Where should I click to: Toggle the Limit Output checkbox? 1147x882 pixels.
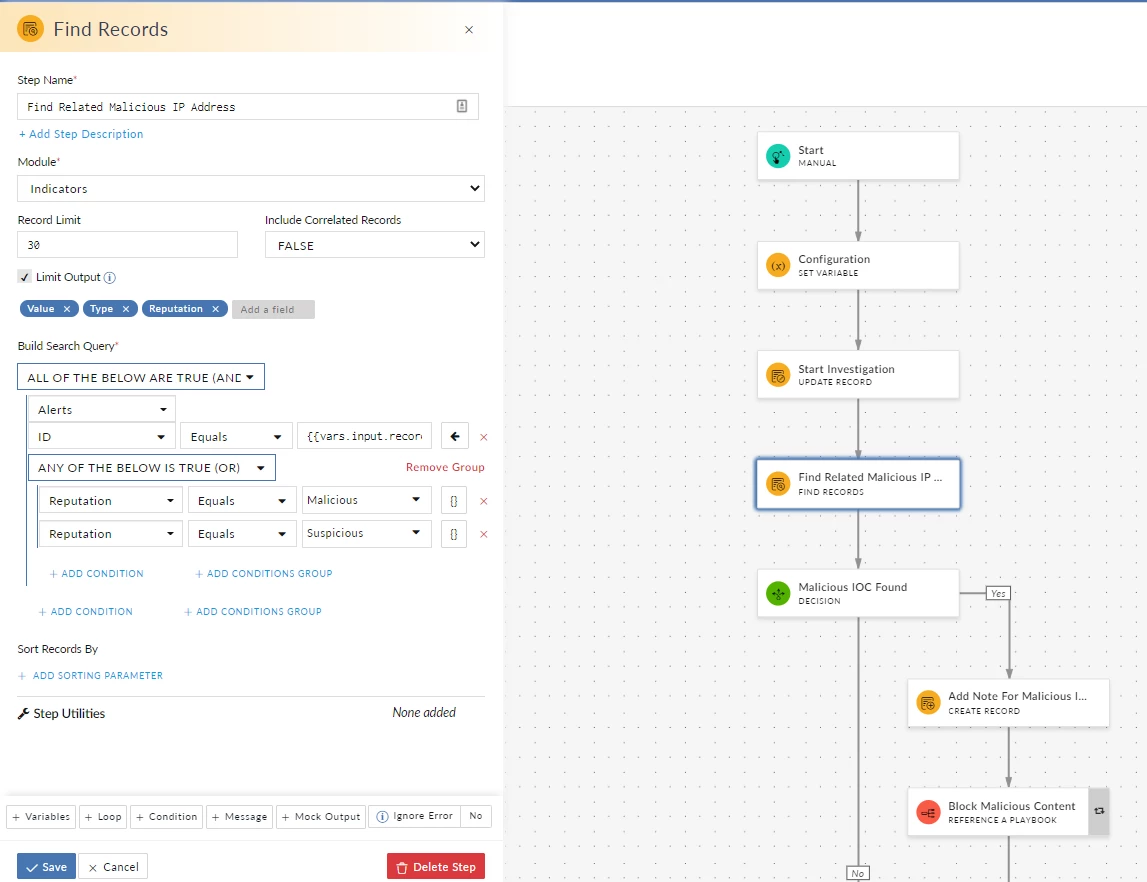pyautogui.click(x=24, y=277)
